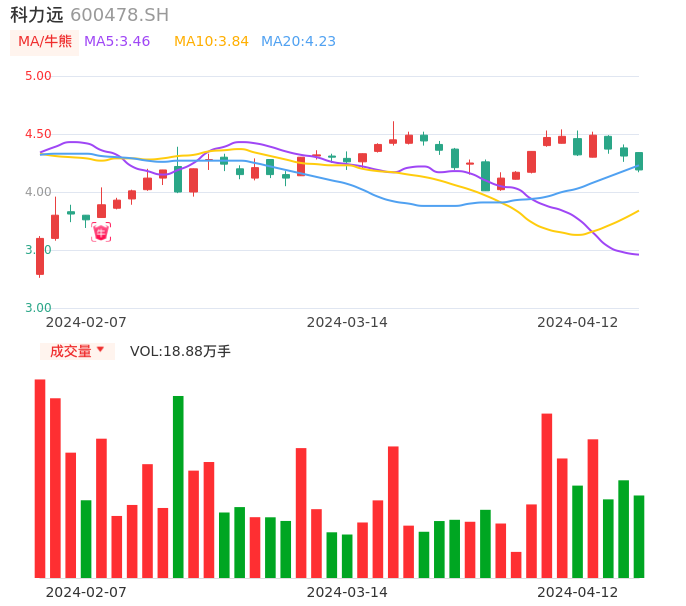This screenshot has width=686, height=606.
Task: Click the last green volume bar on the far right
Action: (639, 536)
